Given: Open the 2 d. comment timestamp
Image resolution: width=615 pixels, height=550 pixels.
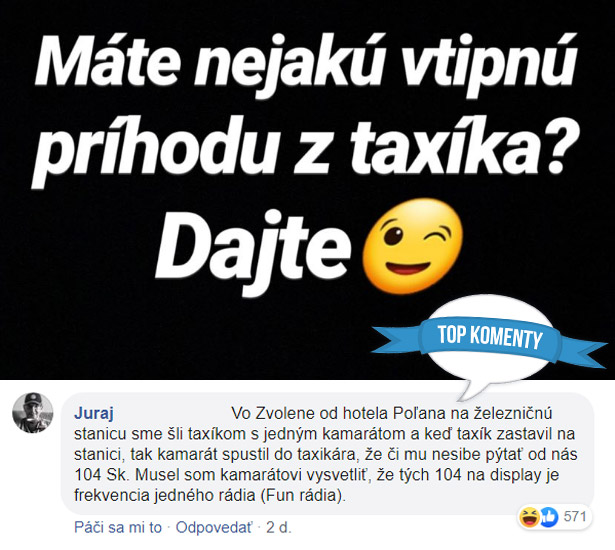Looking at the screenshot, I should click(279, 527).
